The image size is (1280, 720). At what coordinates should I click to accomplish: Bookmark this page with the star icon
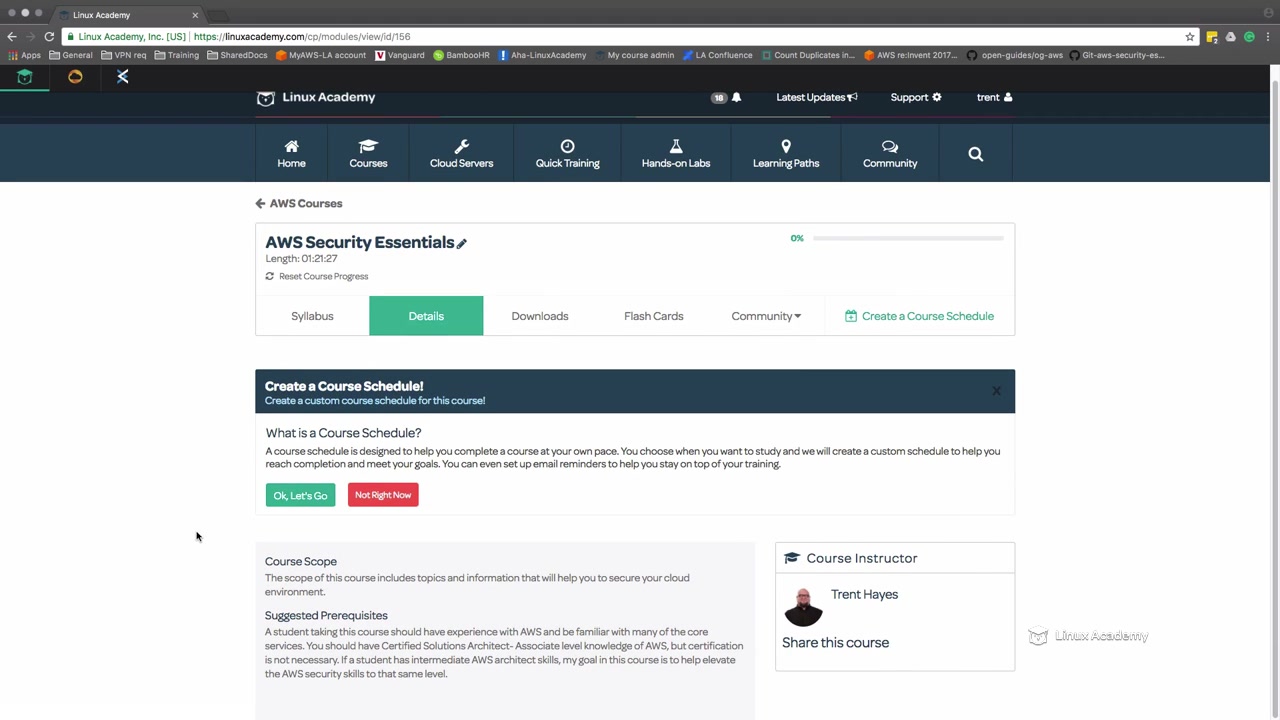click(x=1190, y=37)
